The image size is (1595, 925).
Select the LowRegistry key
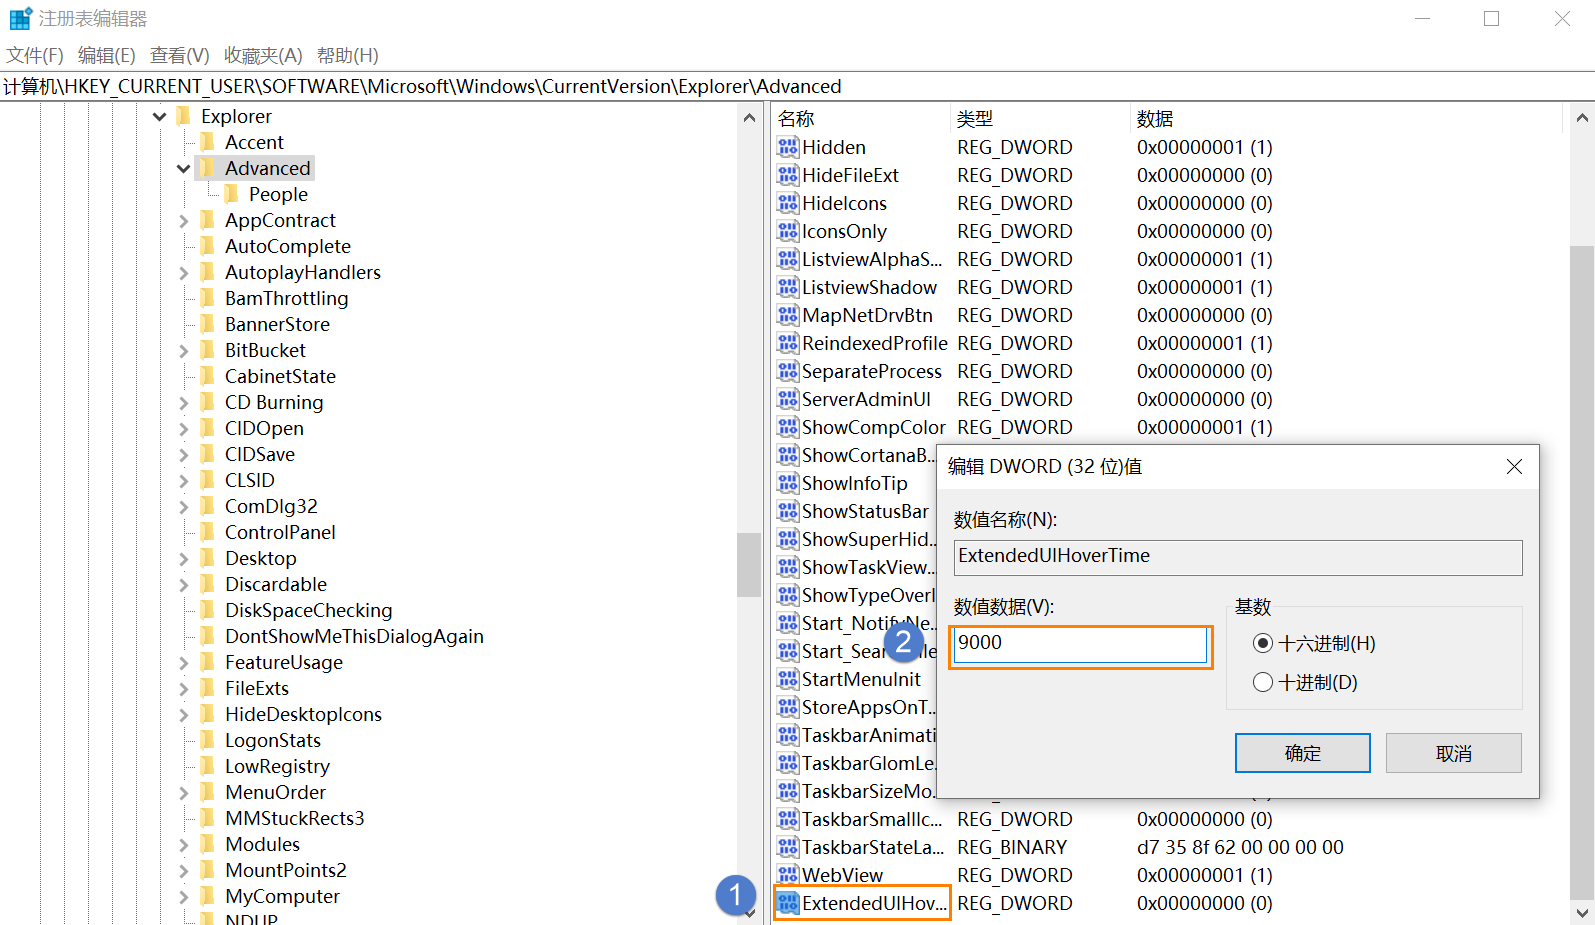277,767
